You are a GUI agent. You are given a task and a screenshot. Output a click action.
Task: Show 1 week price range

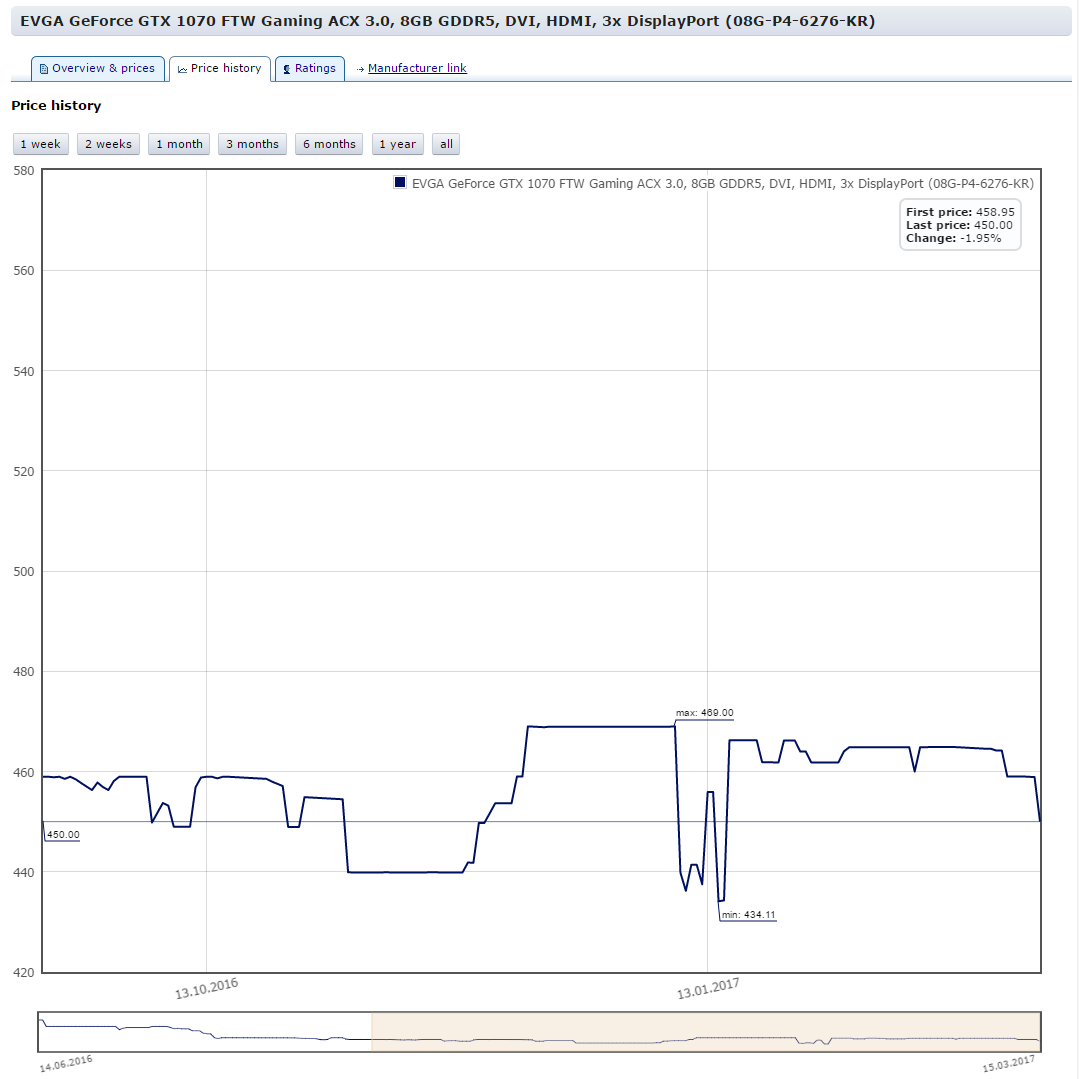click(41, 144)
